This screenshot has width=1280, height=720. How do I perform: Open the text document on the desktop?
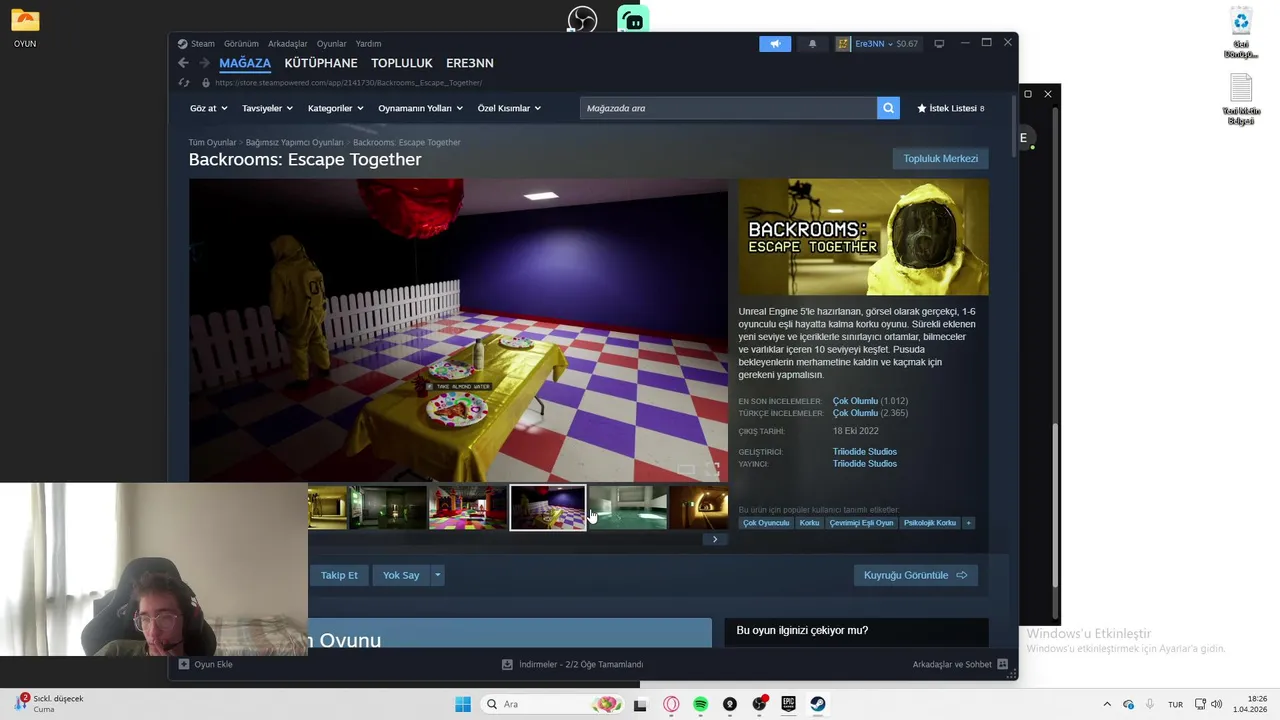pyautogui.click(x=1241, y=100)
